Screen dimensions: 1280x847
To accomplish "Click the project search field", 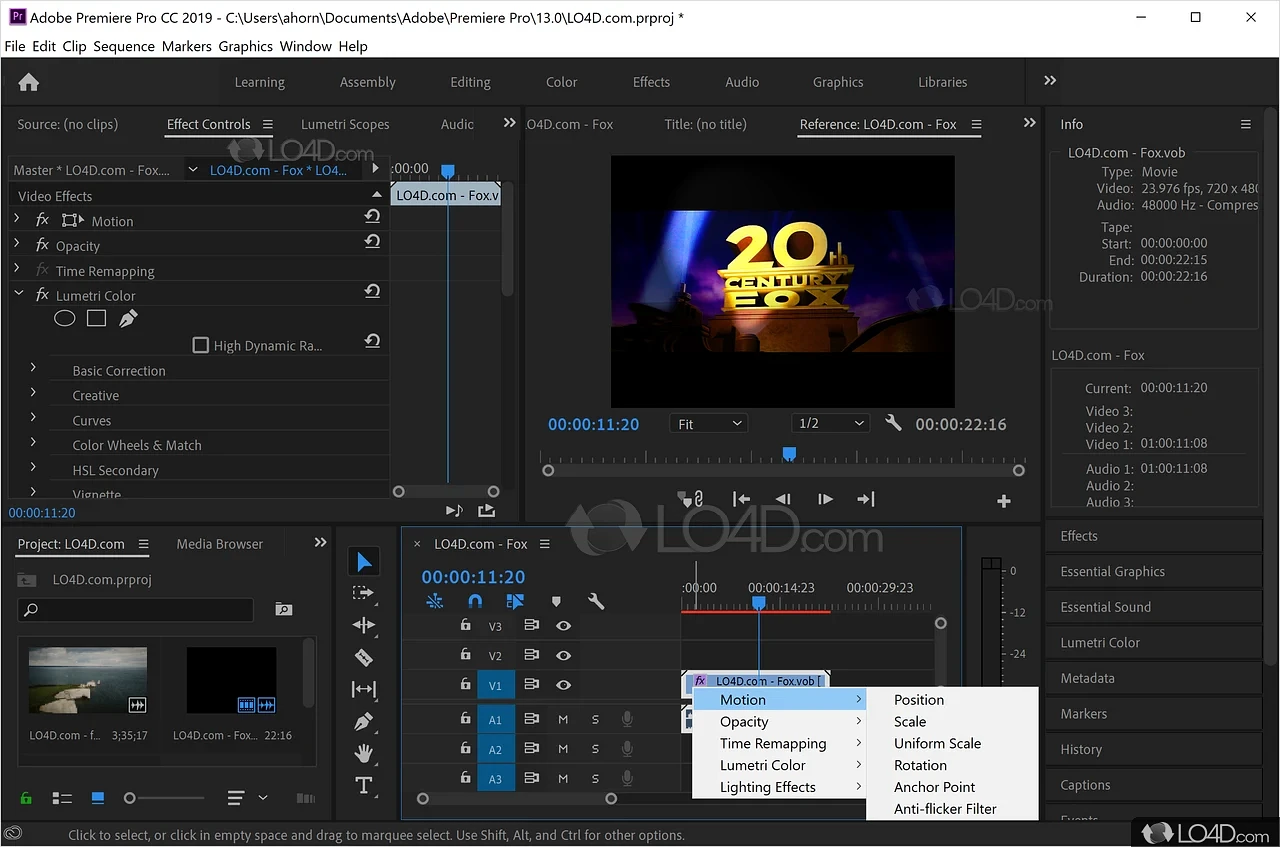I will click(135, 609).
